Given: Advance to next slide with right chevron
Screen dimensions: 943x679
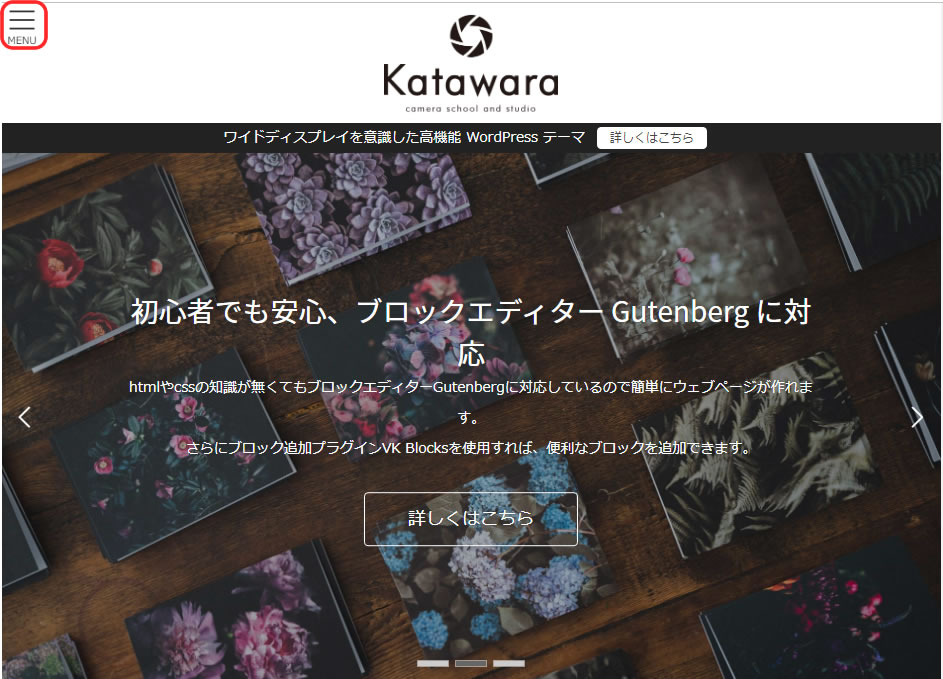Looking at the screenshot, I should point(917,417).
